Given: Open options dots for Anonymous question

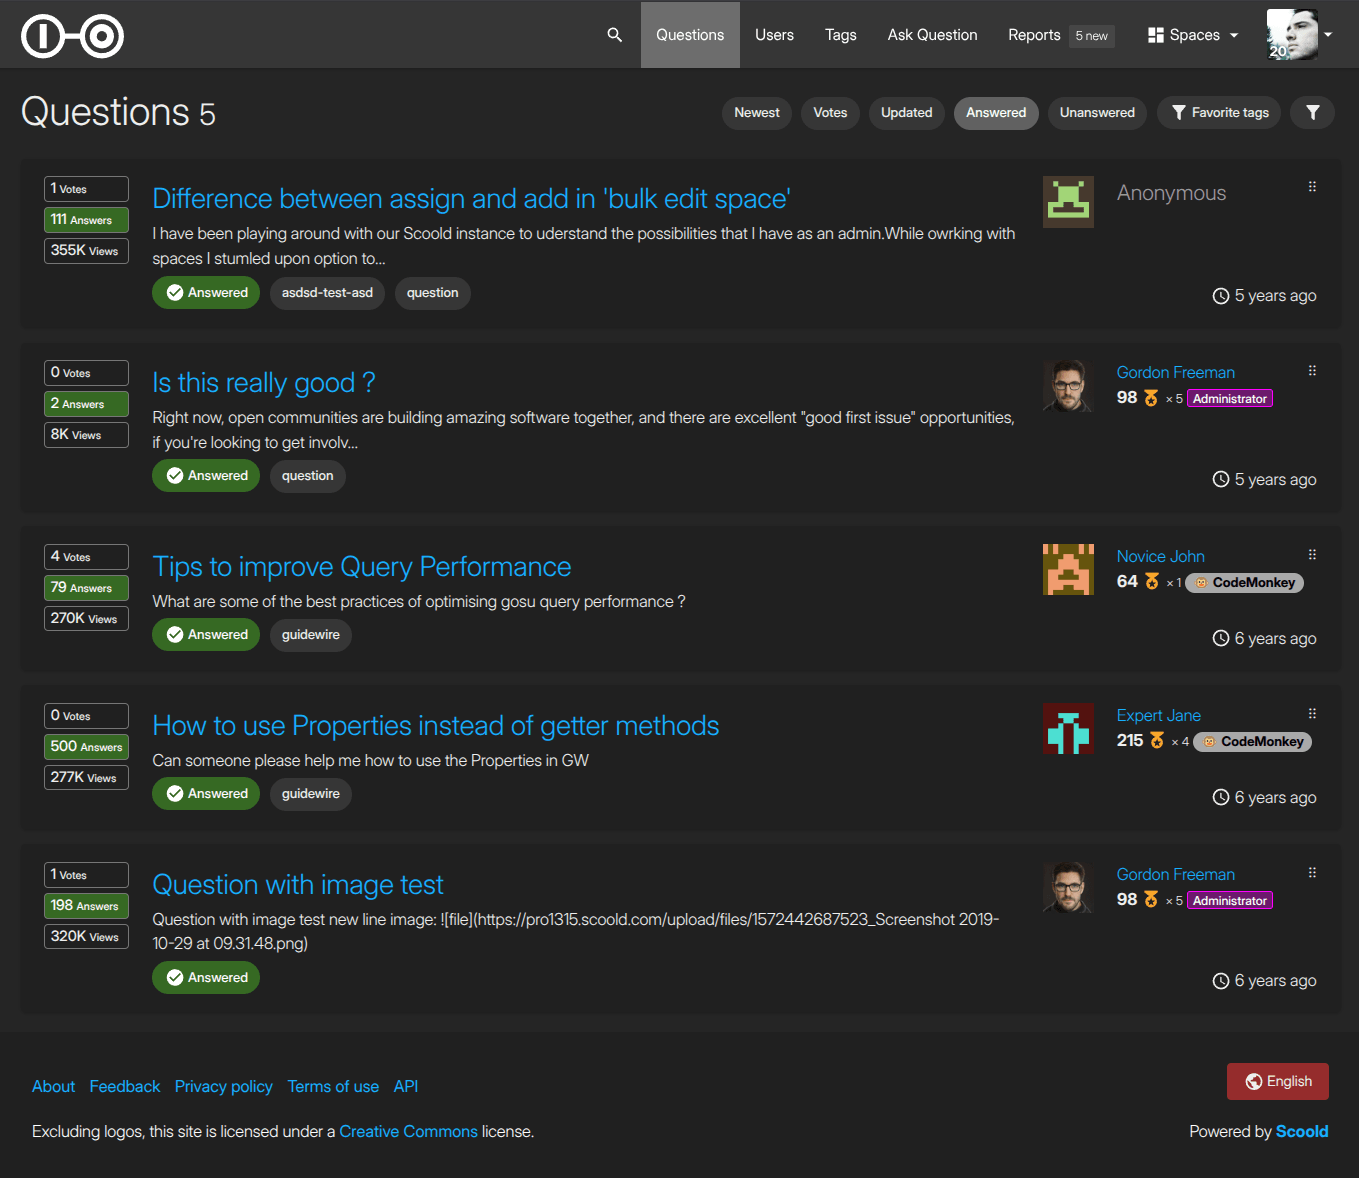Looking at the screenshot, I should tap(1312, 187).
